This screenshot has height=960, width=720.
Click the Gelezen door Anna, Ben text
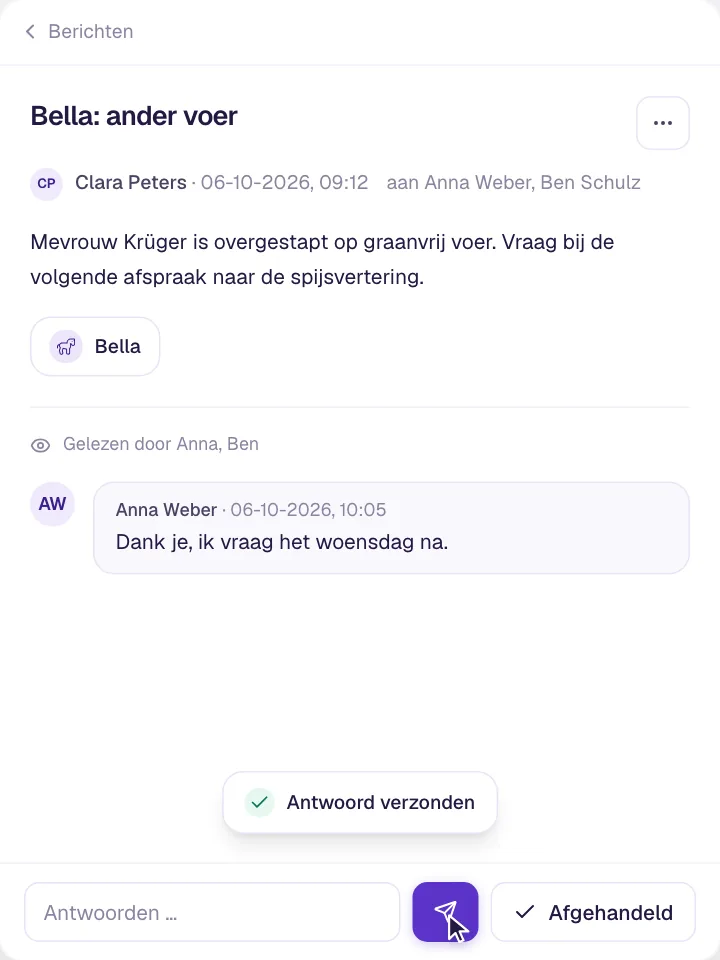click(x=160, y=444)
